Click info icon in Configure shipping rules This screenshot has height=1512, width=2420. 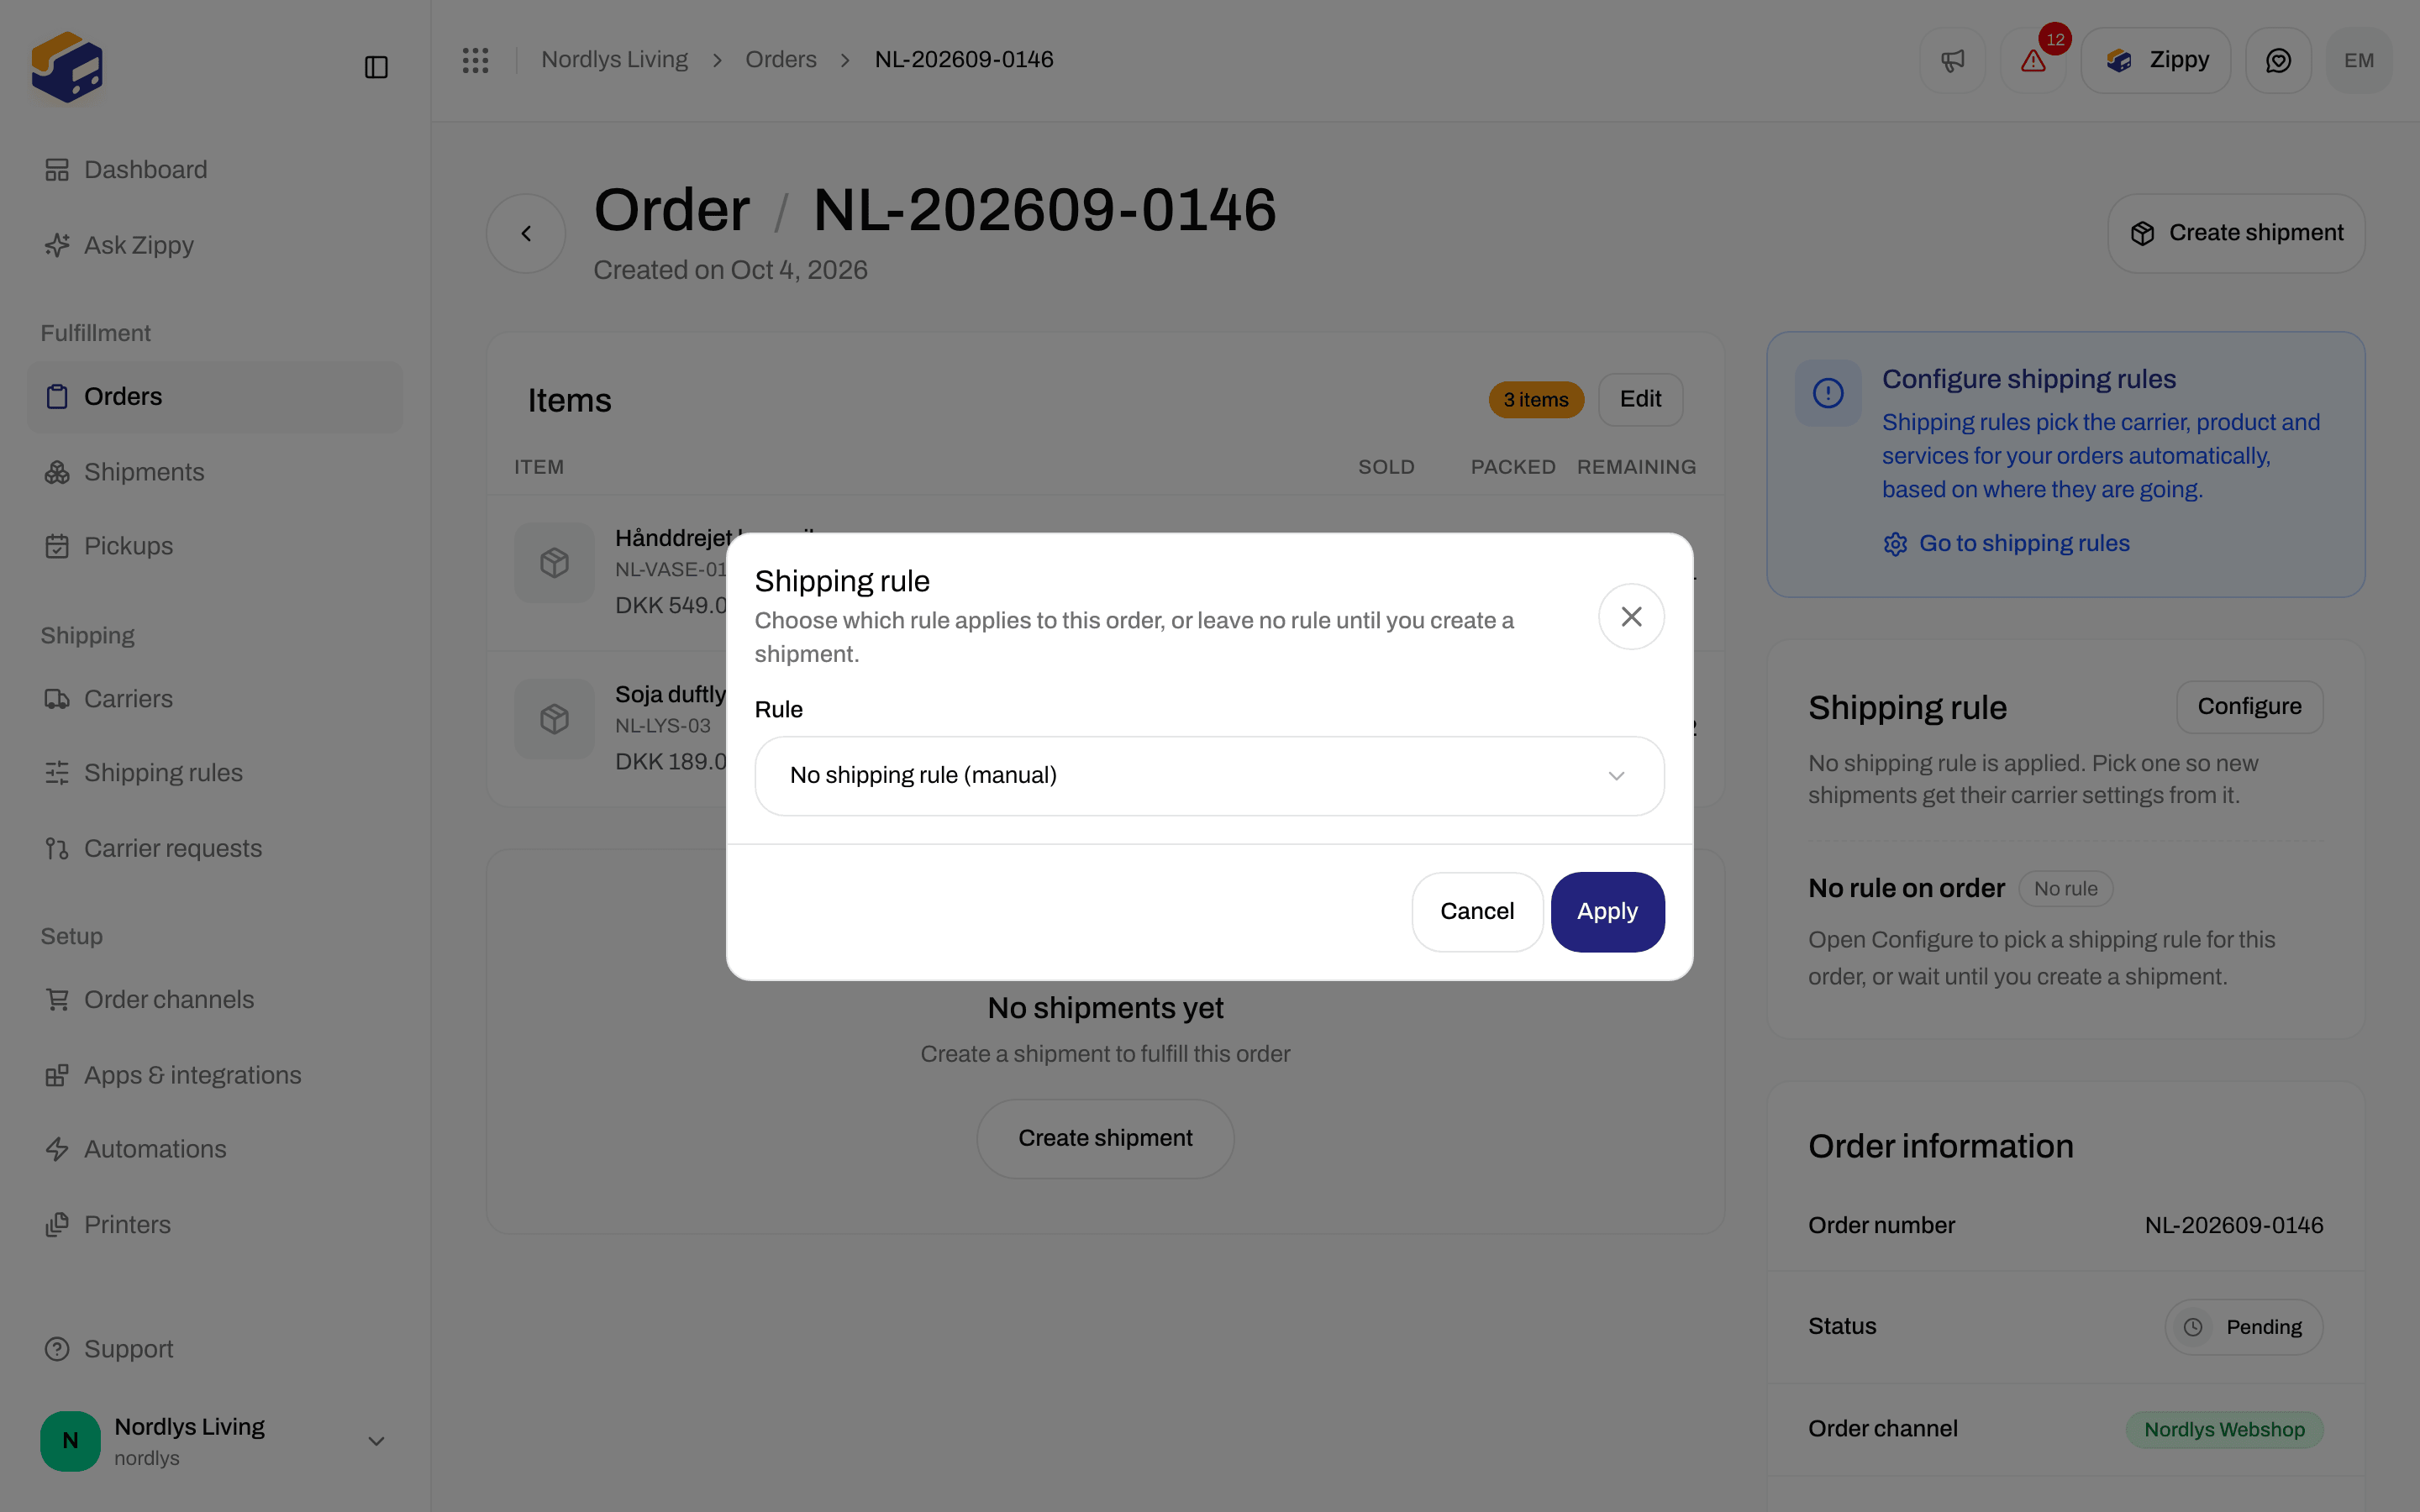(x=1828, y=393)
